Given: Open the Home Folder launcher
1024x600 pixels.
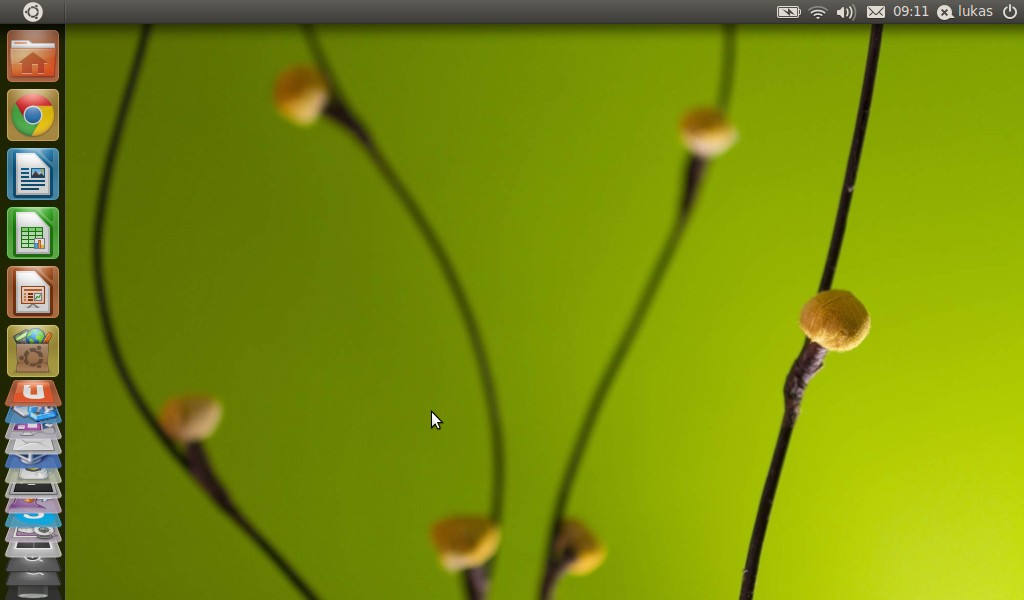Looking at the screenshot, I should (x=33, y=56).
